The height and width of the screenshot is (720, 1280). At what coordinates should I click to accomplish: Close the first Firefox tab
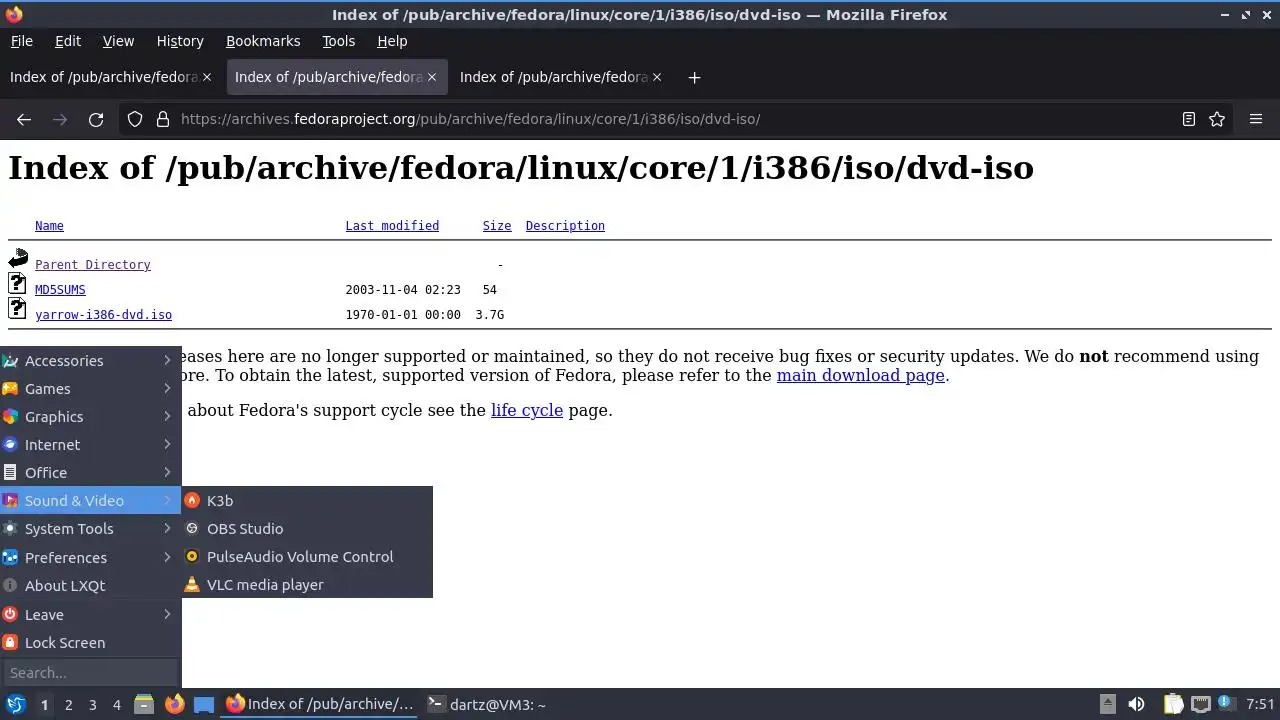pos(207,77)
